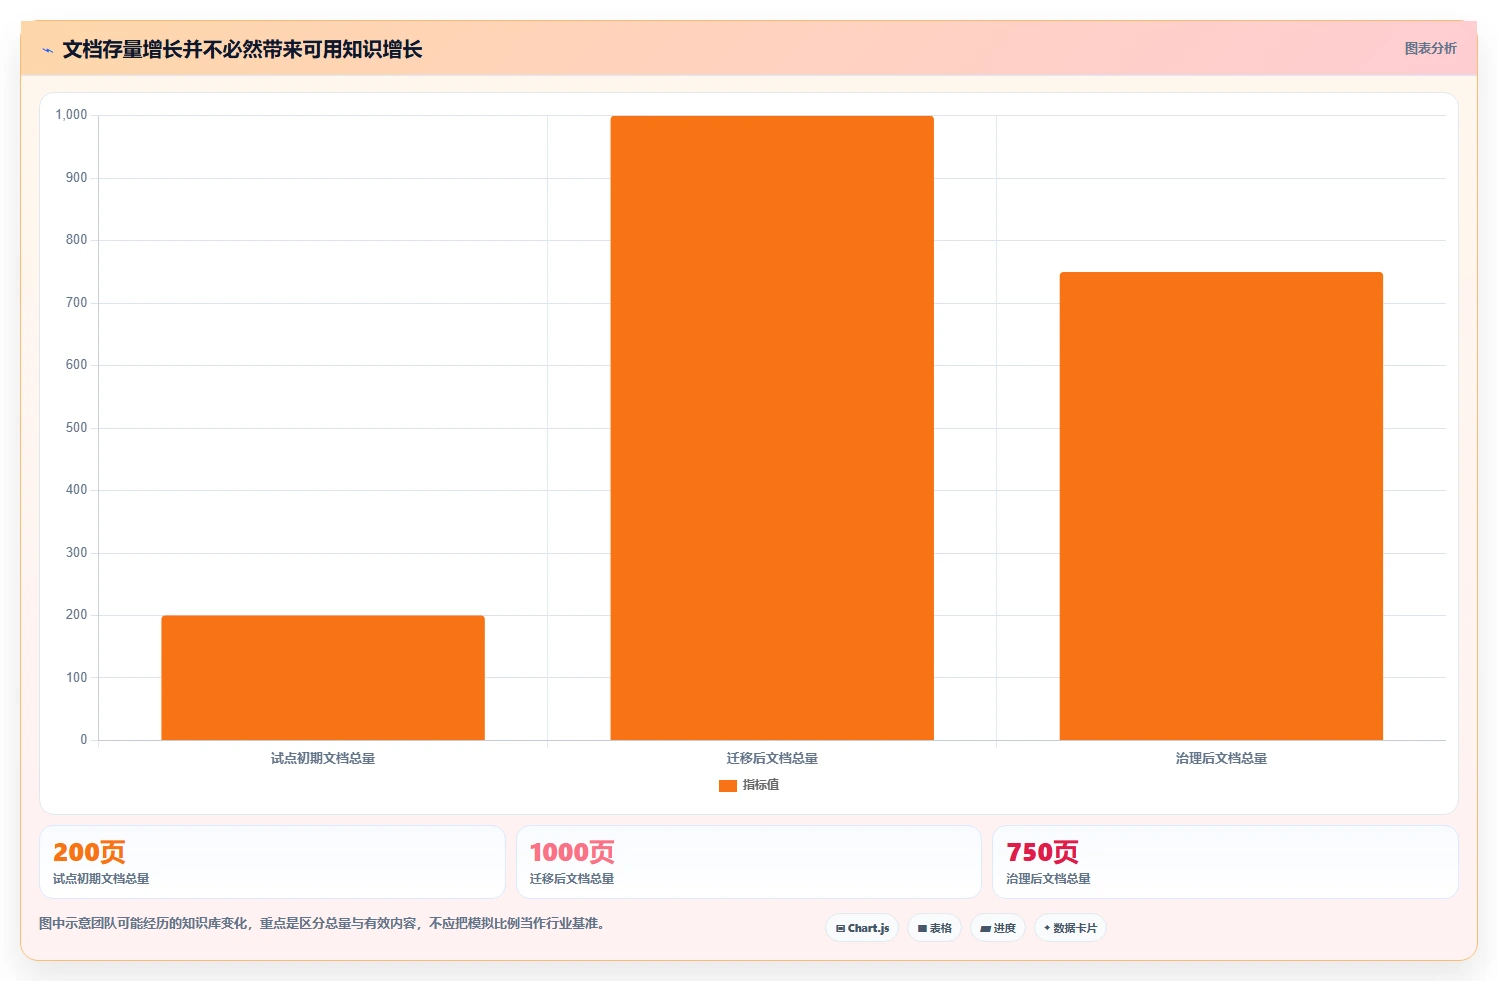1498x981 pixels.
Task: Click the 数据卡片 tag
Action: pyautogui.click(x=1070, y=928)
